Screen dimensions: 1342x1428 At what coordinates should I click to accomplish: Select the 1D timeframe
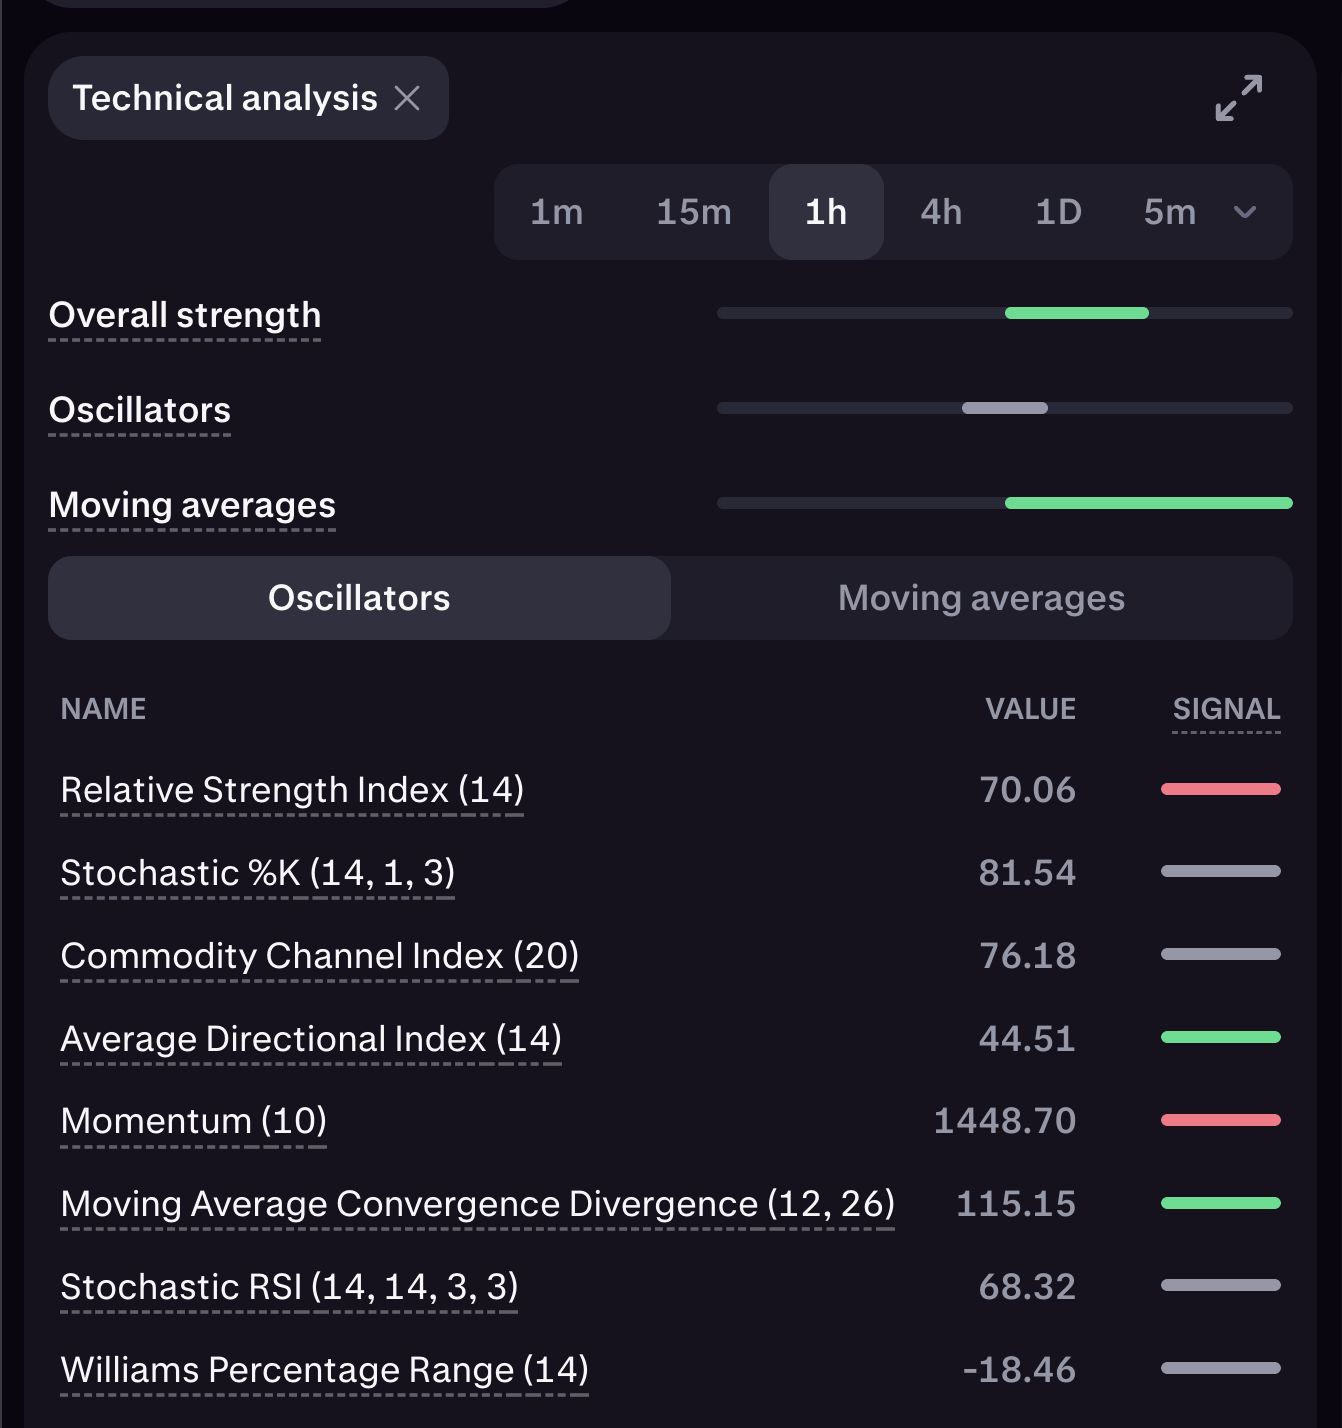click(x=1058, y=212)
